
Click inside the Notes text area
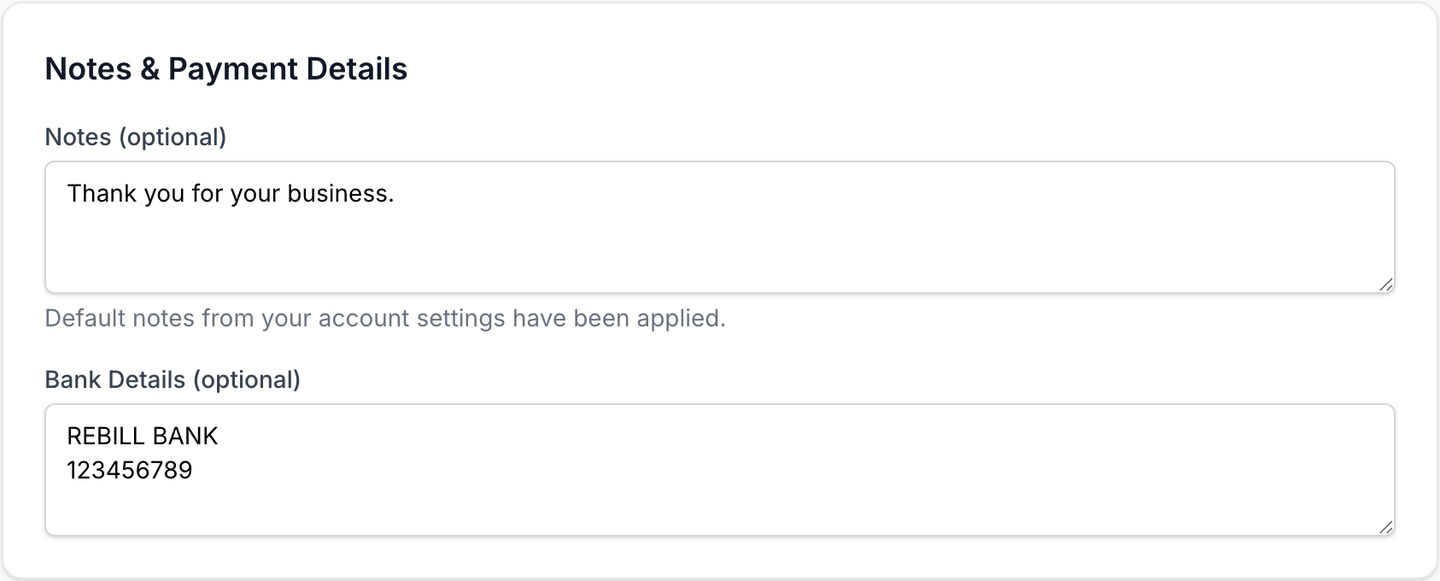coord(720,240)
